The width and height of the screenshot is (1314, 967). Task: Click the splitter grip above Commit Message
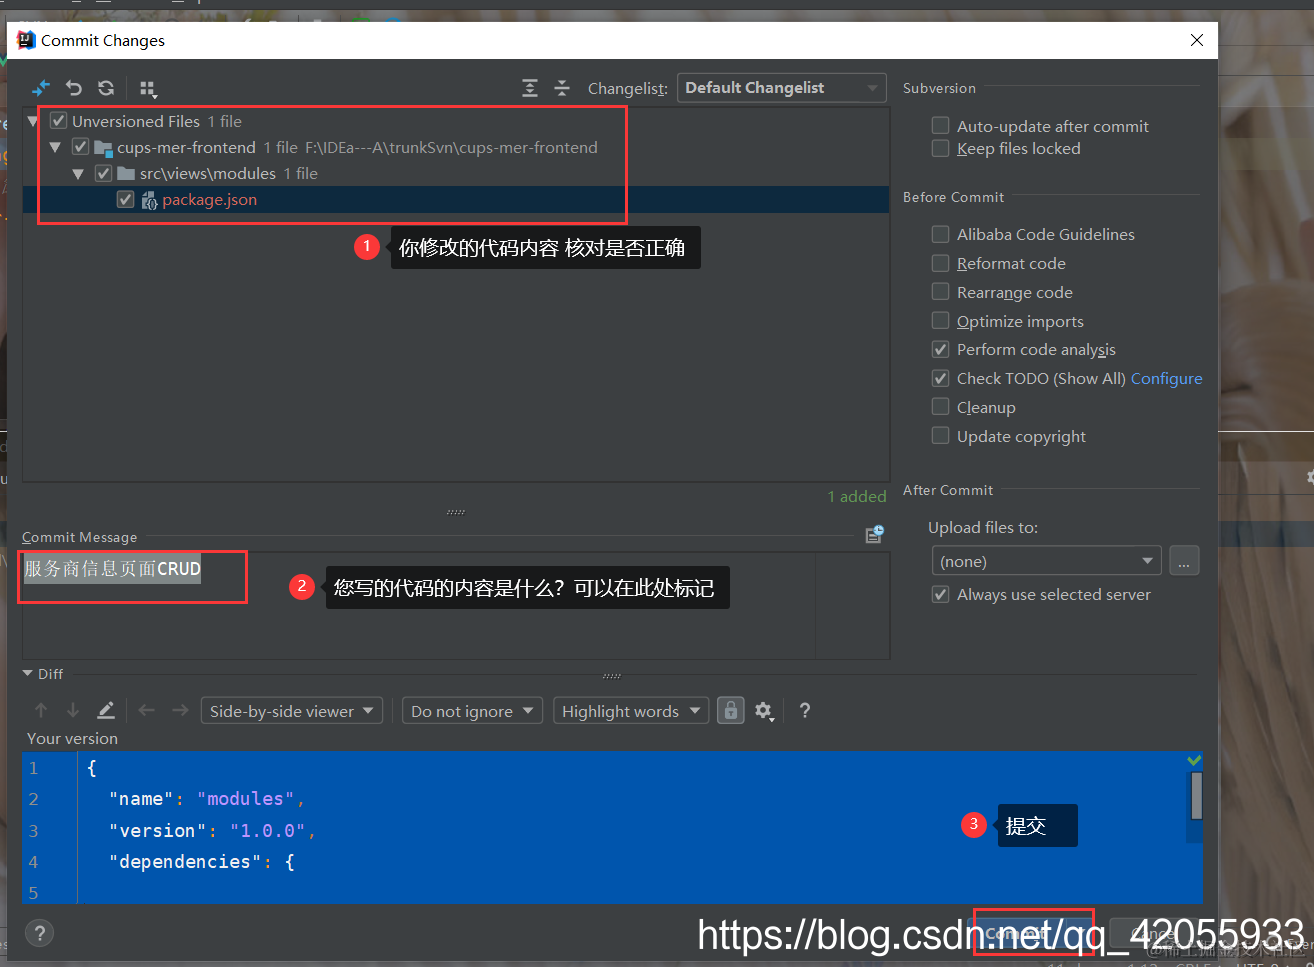click(456, 512)
